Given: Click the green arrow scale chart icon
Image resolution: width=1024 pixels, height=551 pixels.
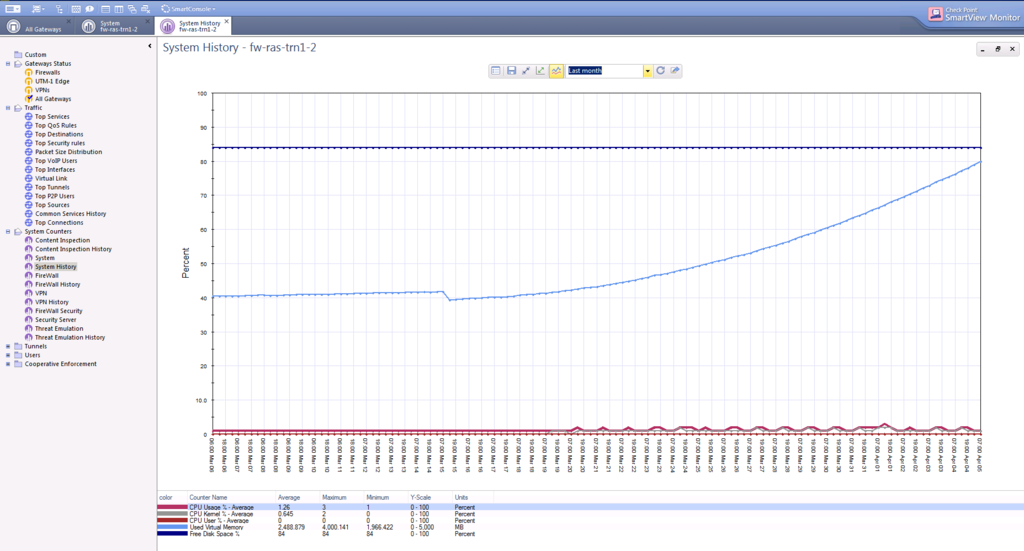Looking at the screenshot, I should pyautogui.click(x=540, y=71).
